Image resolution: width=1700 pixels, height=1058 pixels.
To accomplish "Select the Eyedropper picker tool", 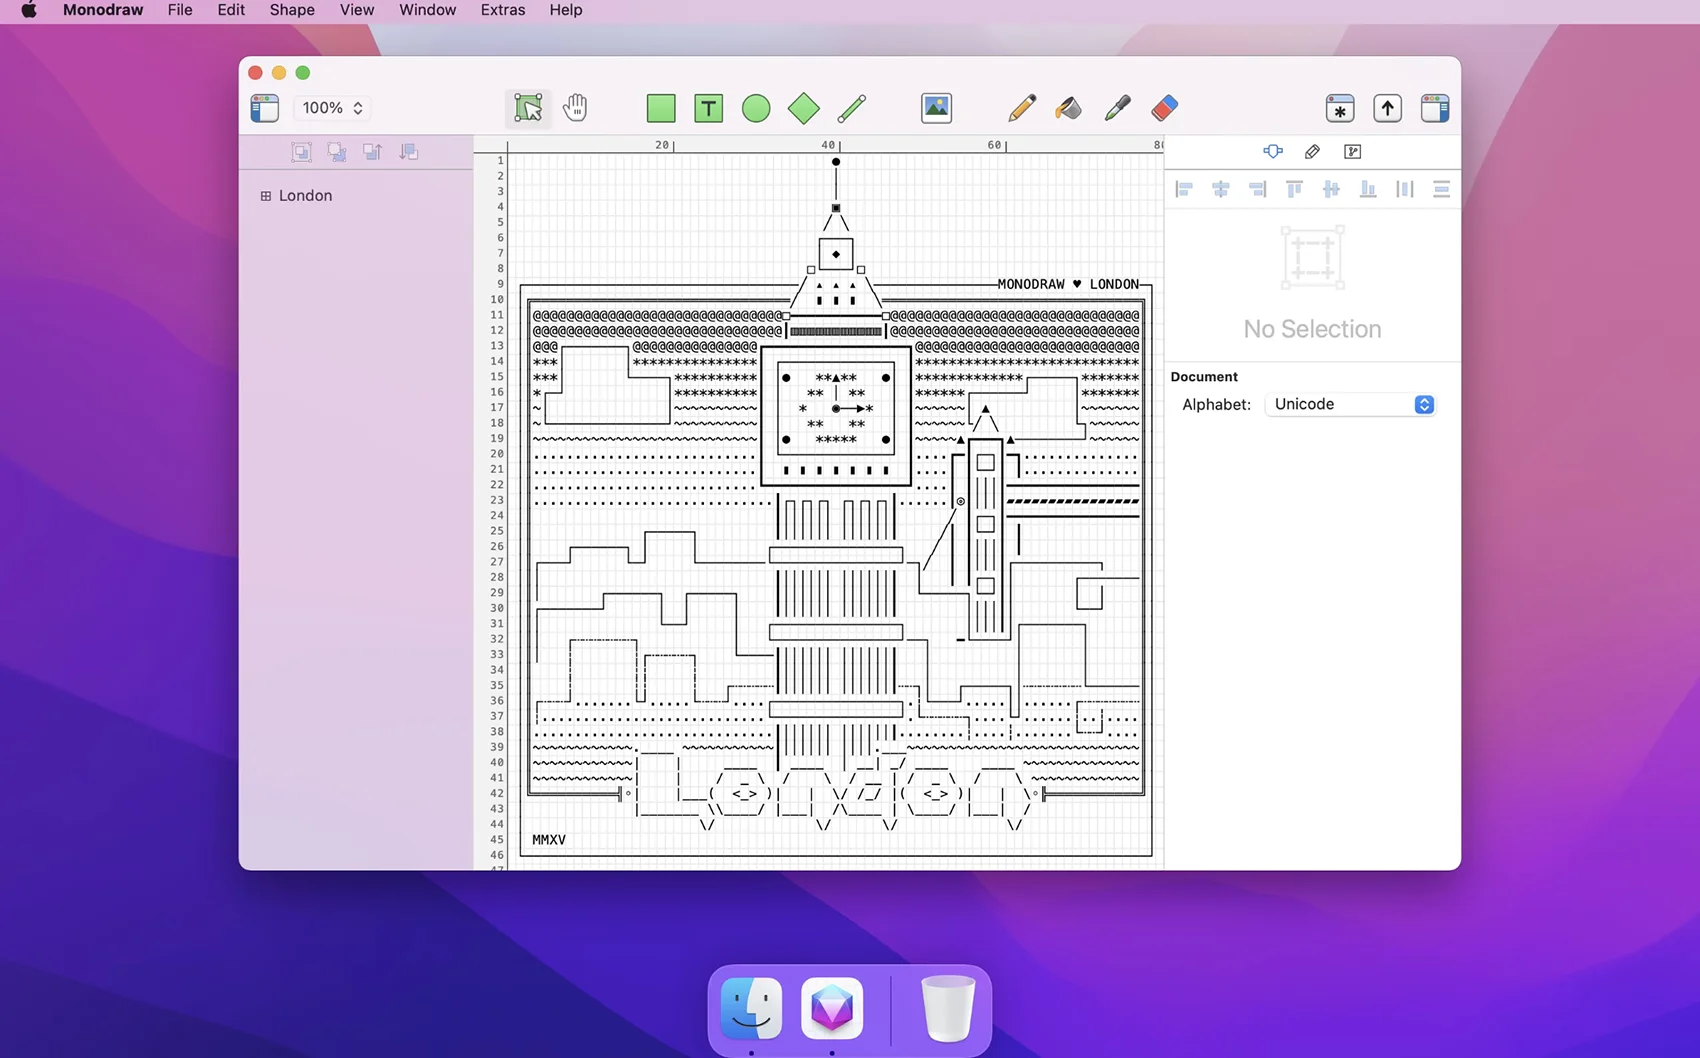I will [1117, 108].
